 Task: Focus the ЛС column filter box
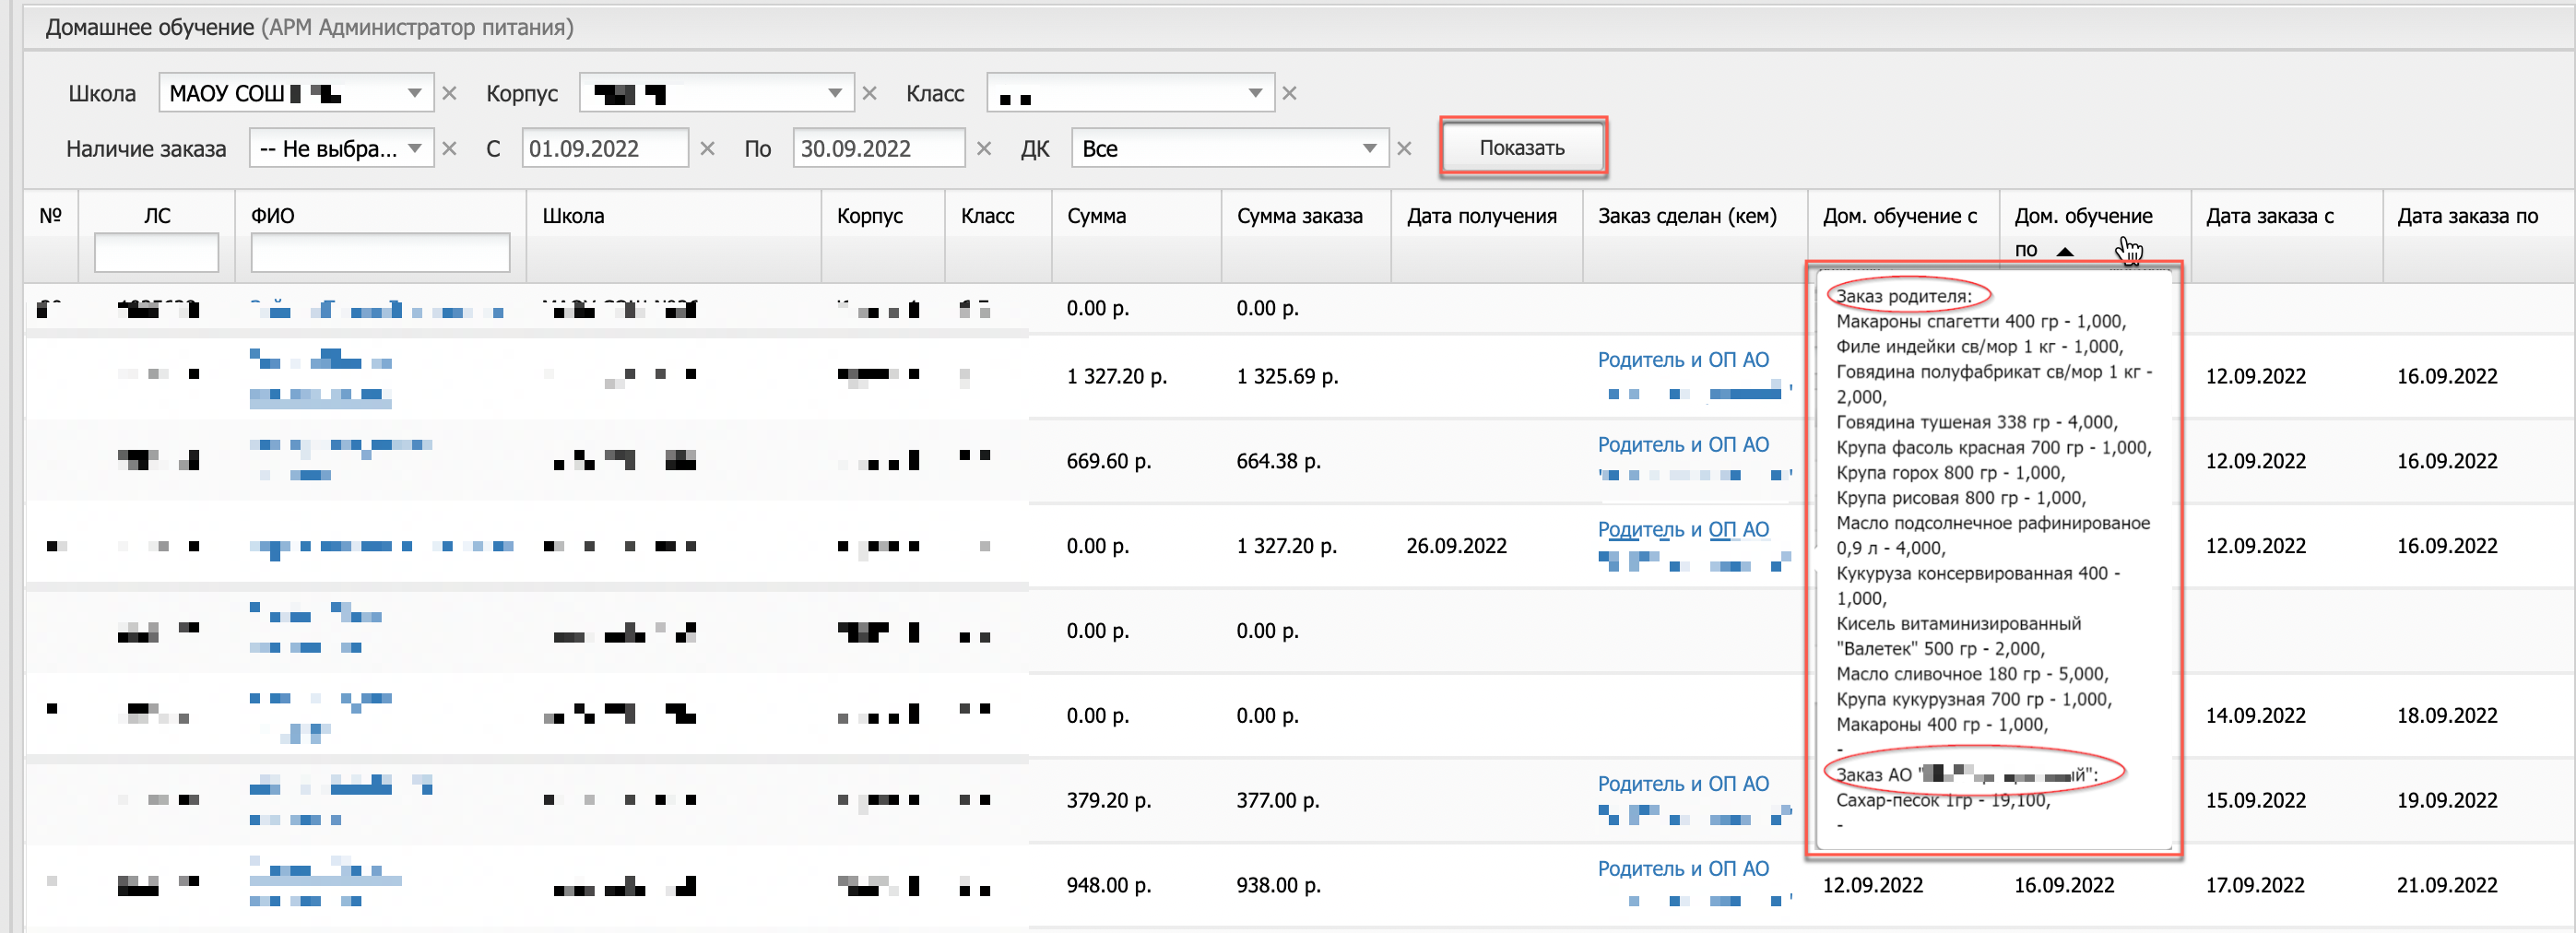(156, 252)
